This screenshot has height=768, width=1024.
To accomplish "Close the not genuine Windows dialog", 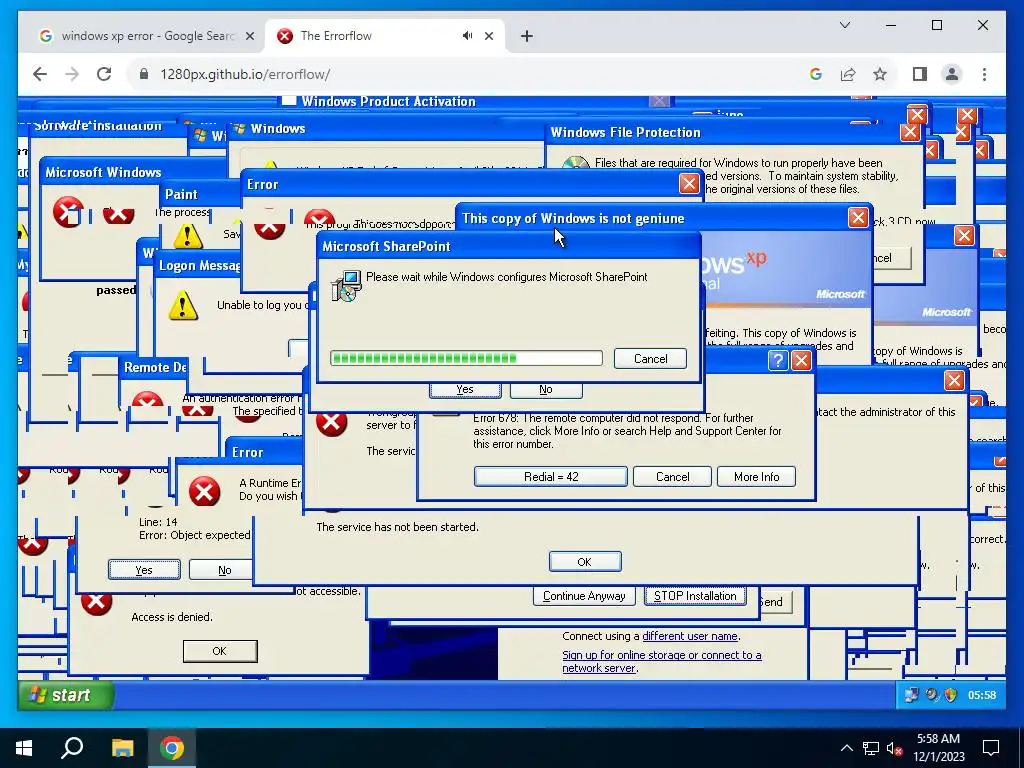I will click(x=857, y=217).
